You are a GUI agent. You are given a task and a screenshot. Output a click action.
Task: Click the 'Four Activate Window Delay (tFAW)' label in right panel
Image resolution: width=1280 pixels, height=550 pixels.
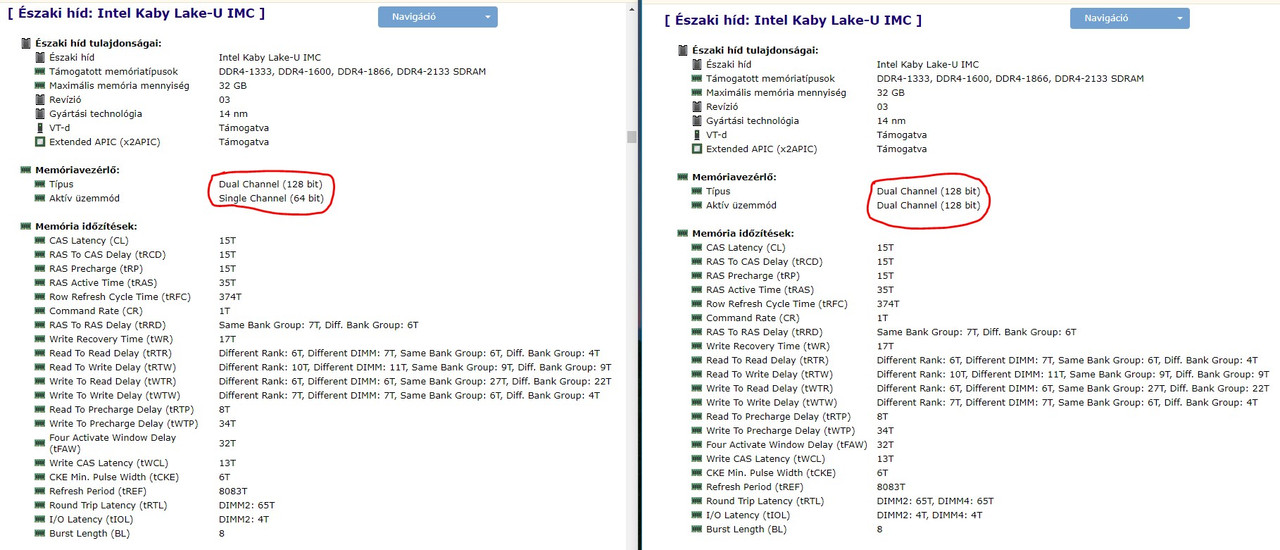coord(786,445)
